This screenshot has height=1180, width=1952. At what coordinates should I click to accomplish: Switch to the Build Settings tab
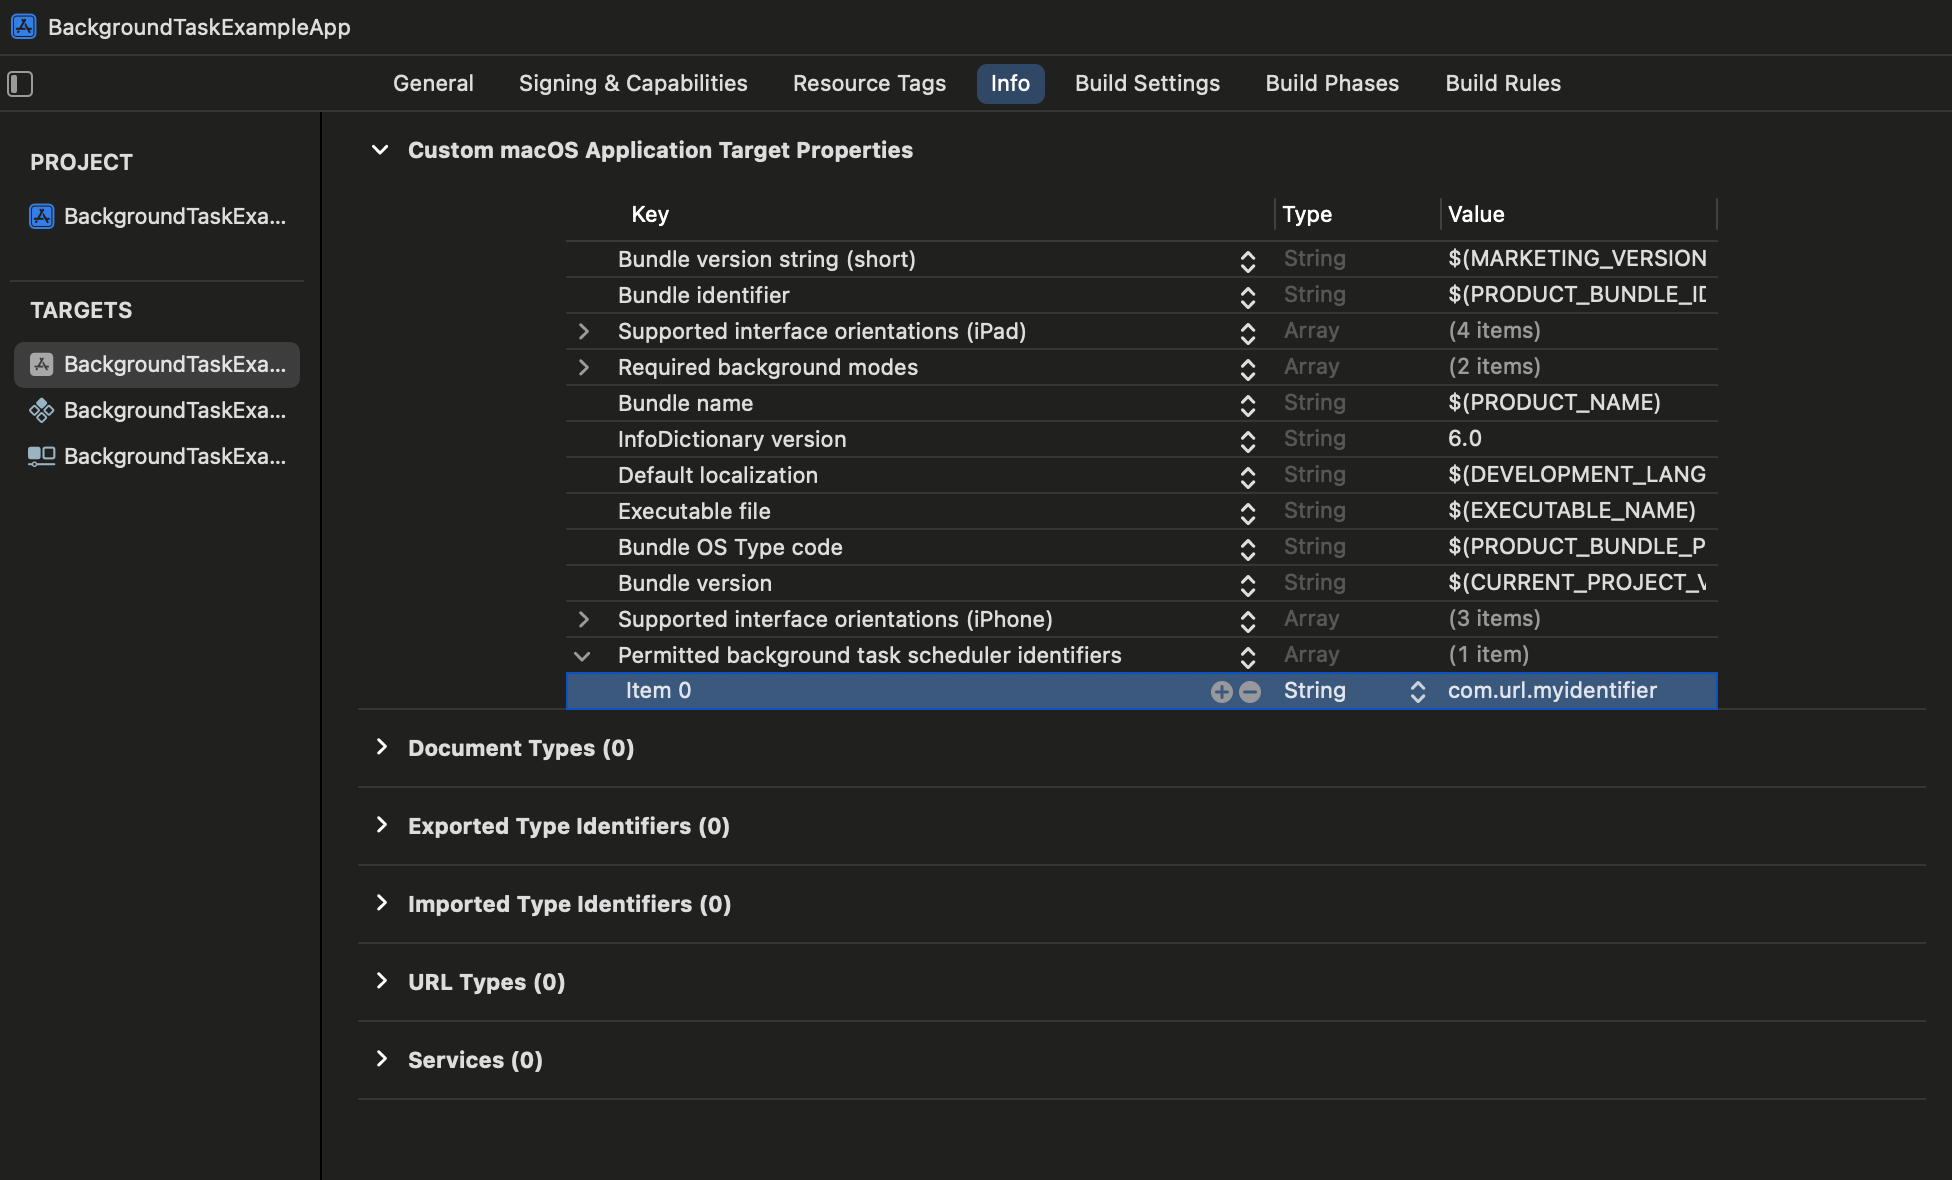coord(1147,83)
